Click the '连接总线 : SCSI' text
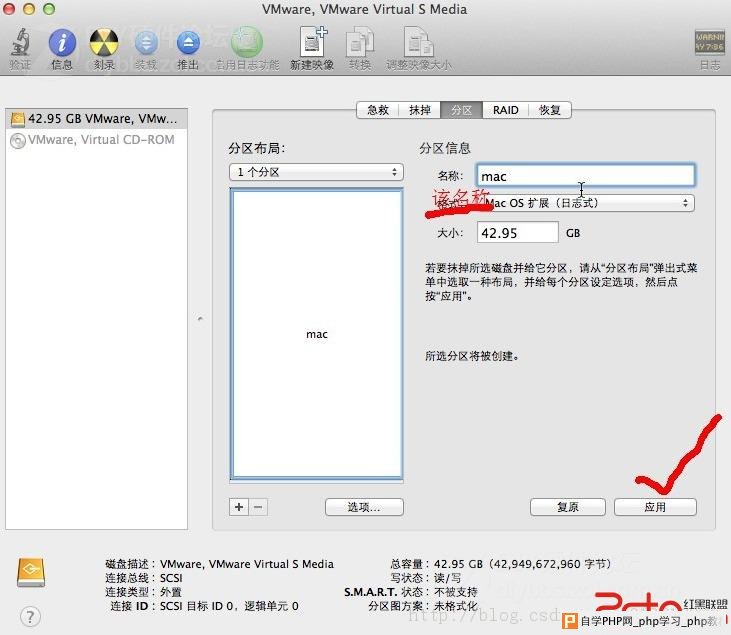The height and width of the screenshot is (635, 731). click(144, 578)
